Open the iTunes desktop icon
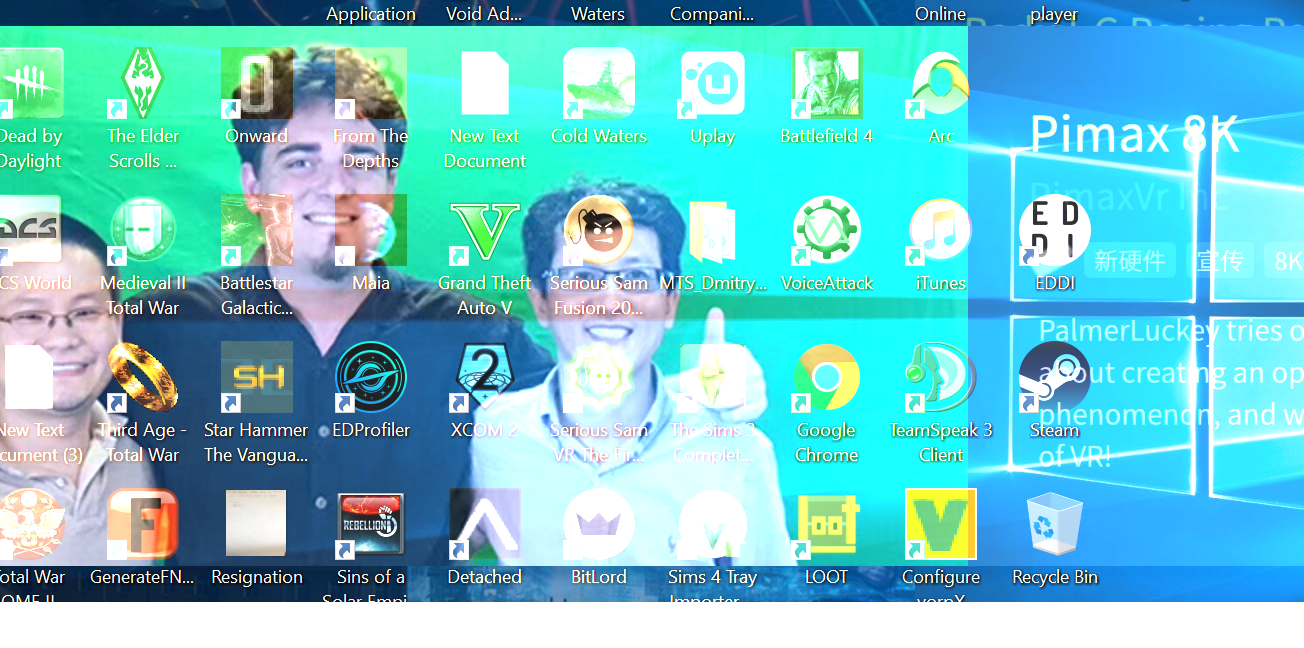Image resolution: width=1304 pixels, height=648 pixels. click(941, 230)
